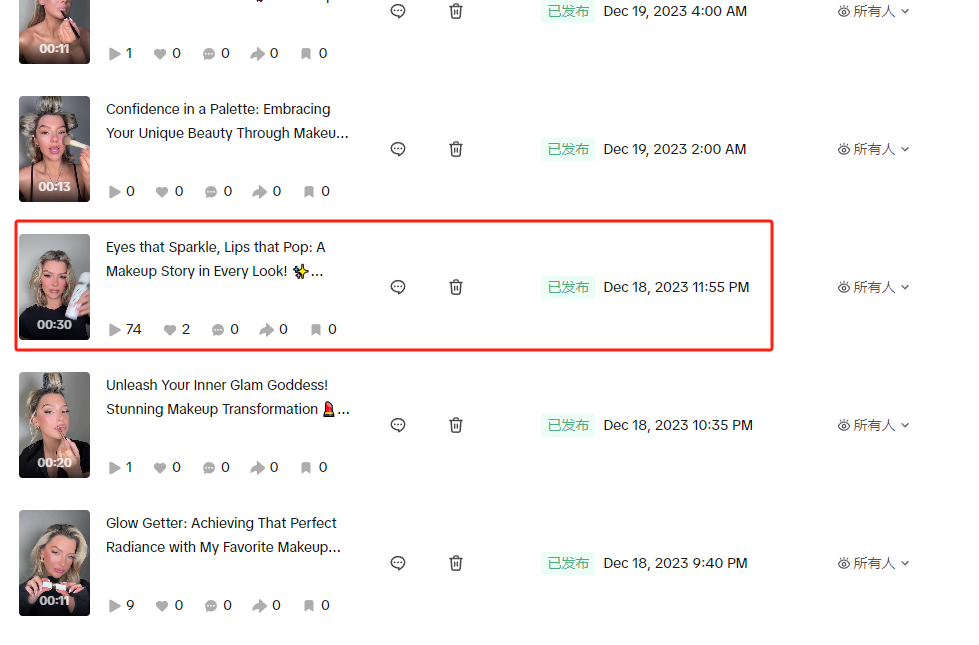Delete the 'Glow Getter' video
Image resolution: width=979 pixels, height=645 pixels.
[456, 563]
